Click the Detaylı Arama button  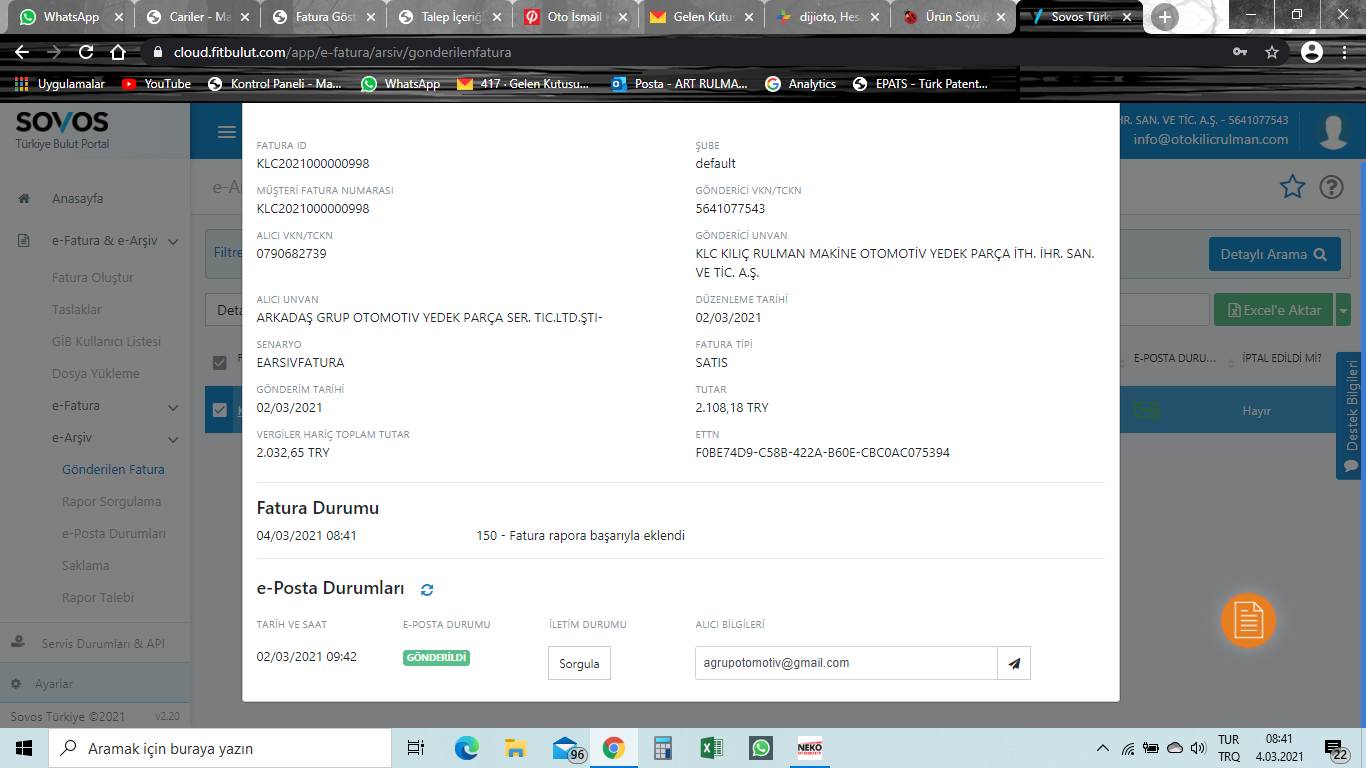[1273, 254]
